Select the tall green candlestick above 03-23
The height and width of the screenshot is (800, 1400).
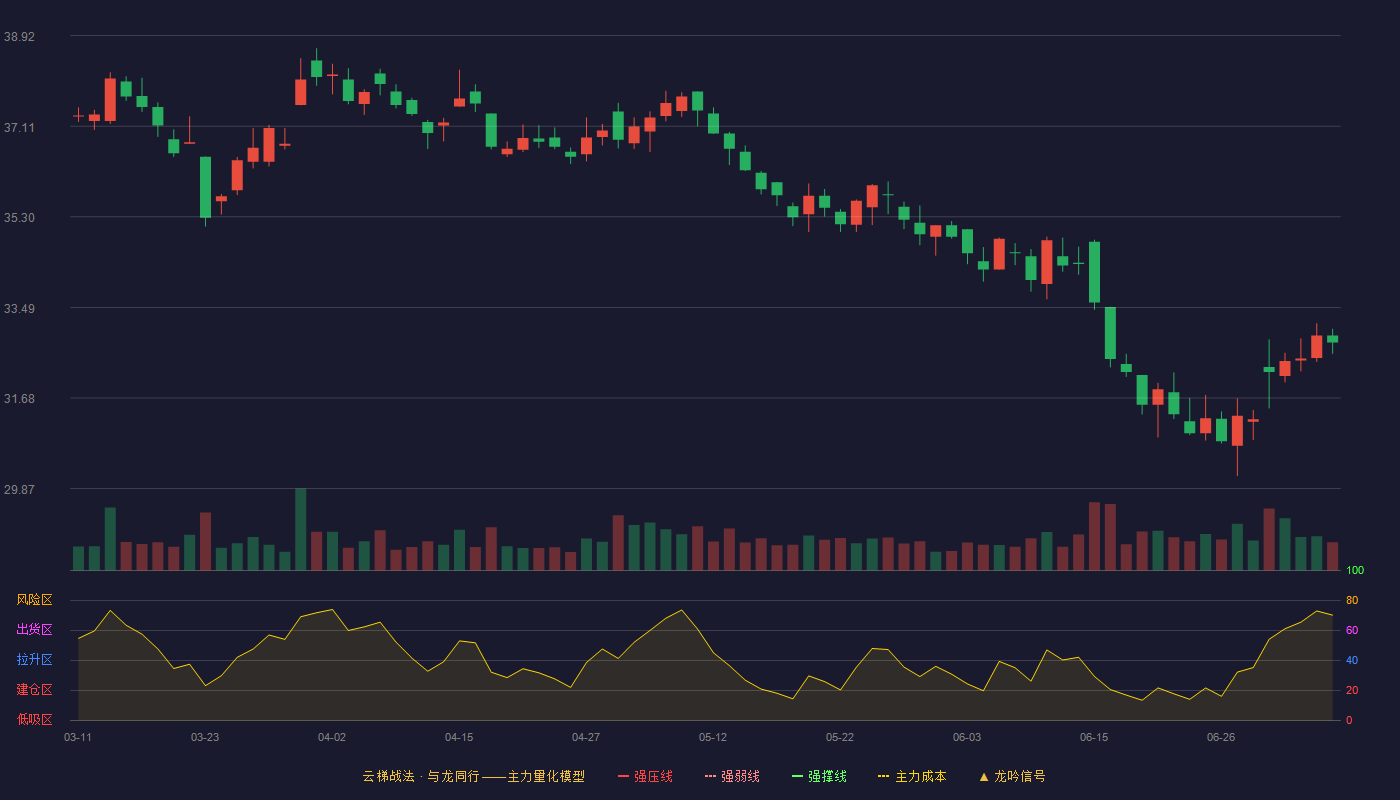[205, 187]
